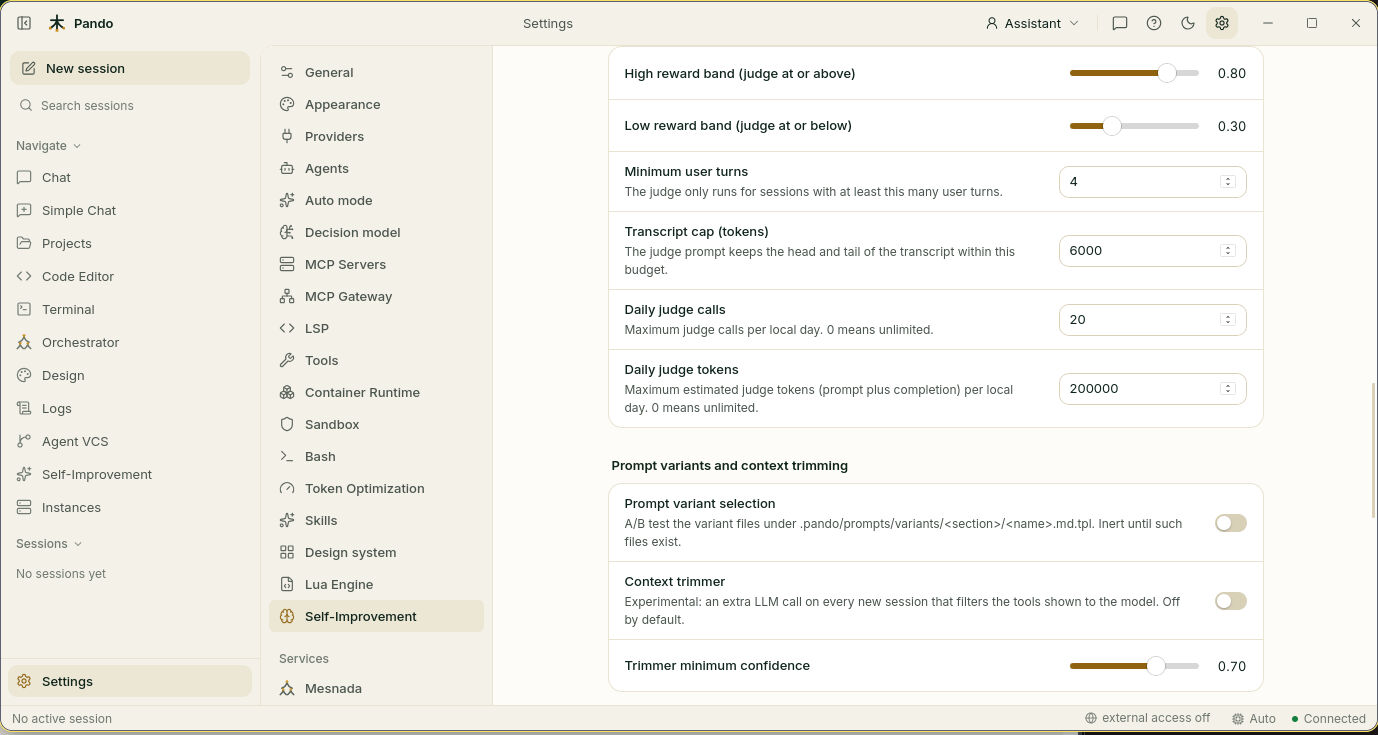1378x735 pixels.
Task: Open Lua Engine settings
Action: [376, 584]
